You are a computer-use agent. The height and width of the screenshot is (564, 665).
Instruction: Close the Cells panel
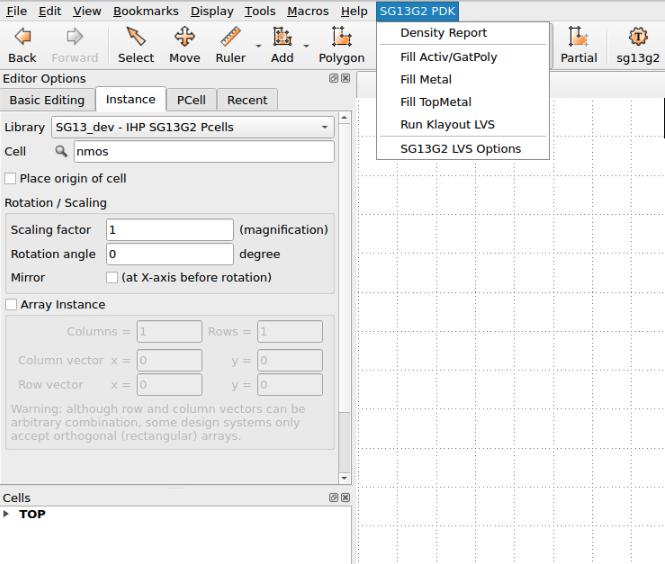click(346, 497)
